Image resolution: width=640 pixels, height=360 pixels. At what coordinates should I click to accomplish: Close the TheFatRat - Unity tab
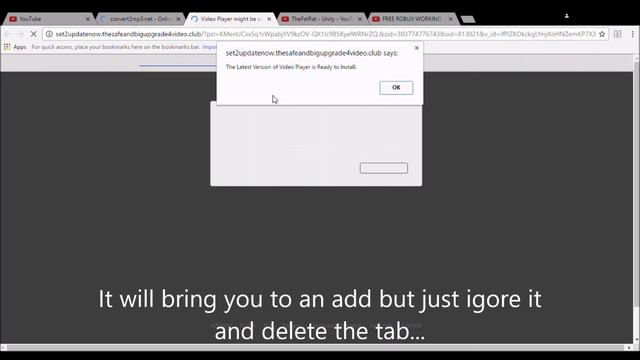point(360,19)
